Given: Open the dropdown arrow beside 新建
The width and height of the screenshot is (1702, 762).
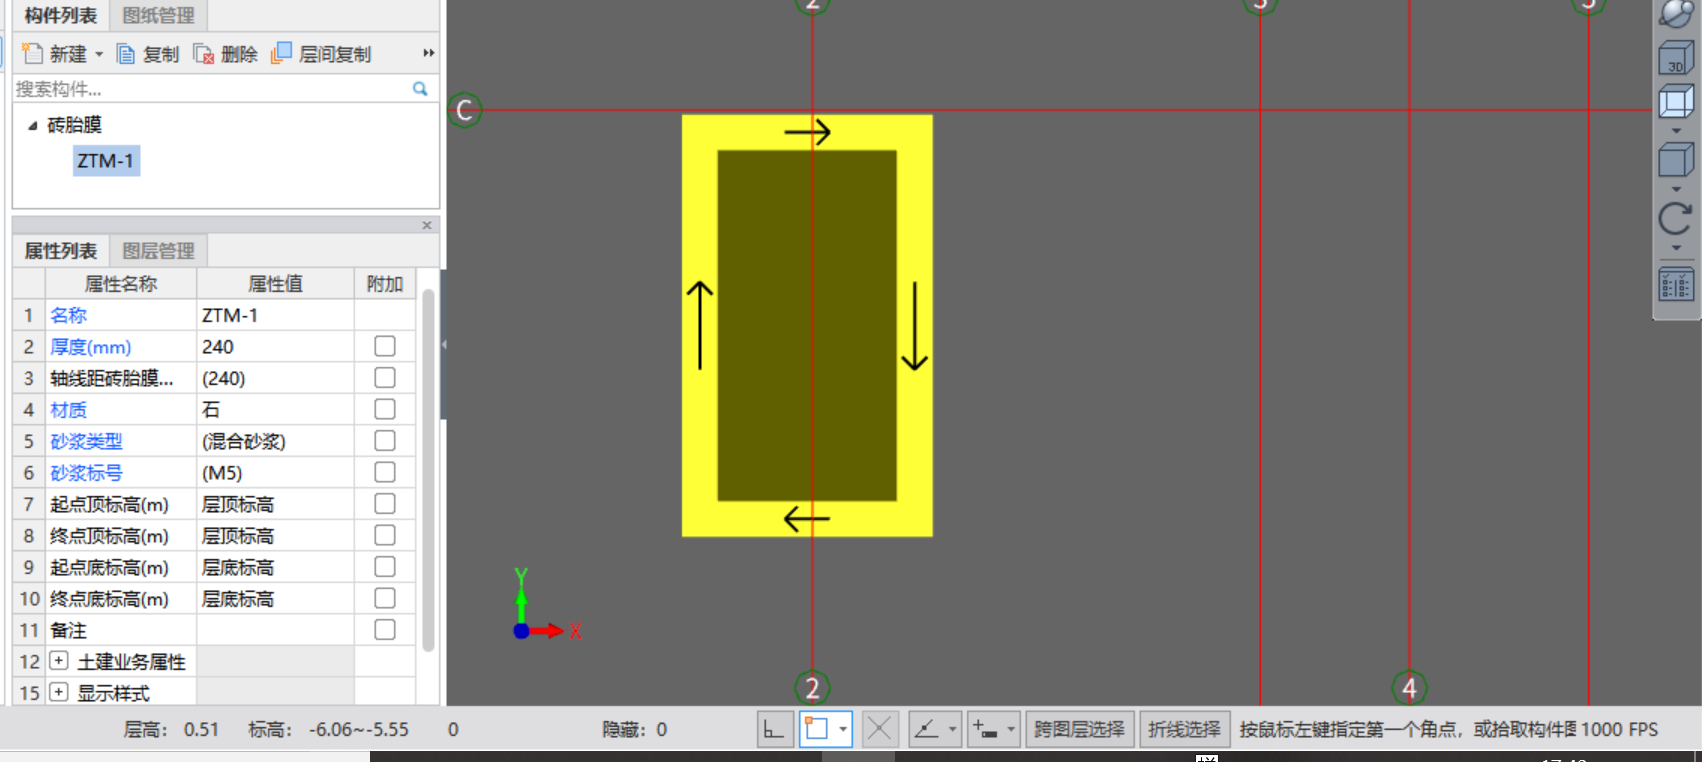Looking at the screenshot, I should (99, 54).
